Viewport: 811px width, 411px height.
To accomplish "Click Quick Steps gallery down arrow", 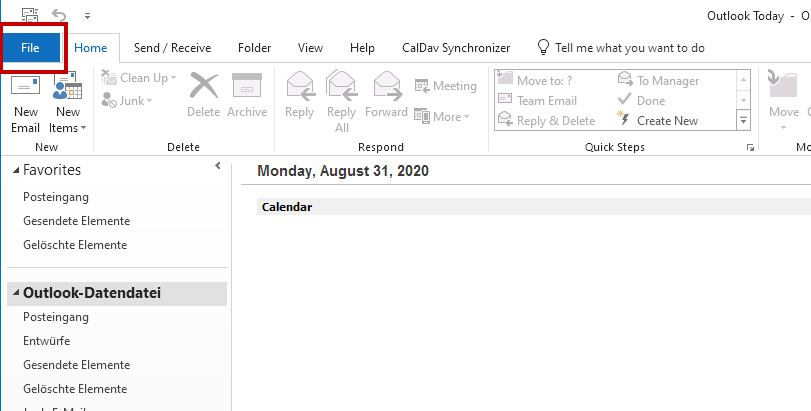I will (x=743, y=100).
